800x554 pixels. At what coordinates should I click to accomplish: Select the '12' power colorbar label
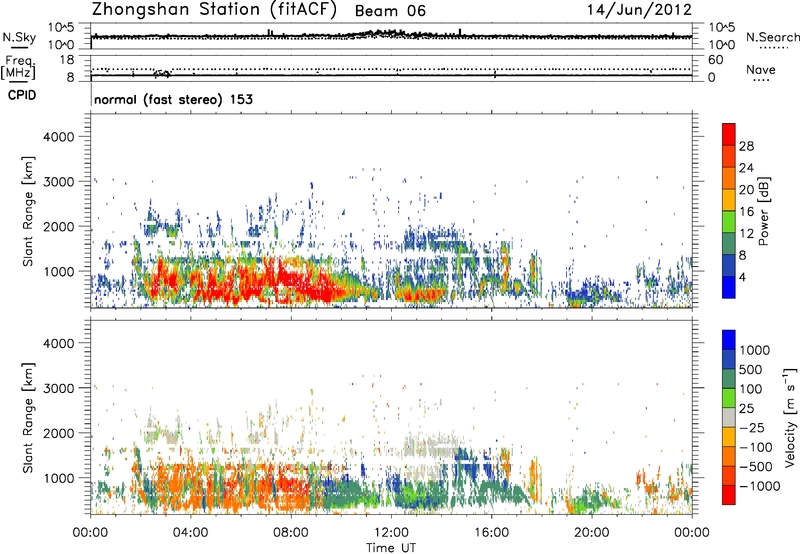[x=746, y=234]
